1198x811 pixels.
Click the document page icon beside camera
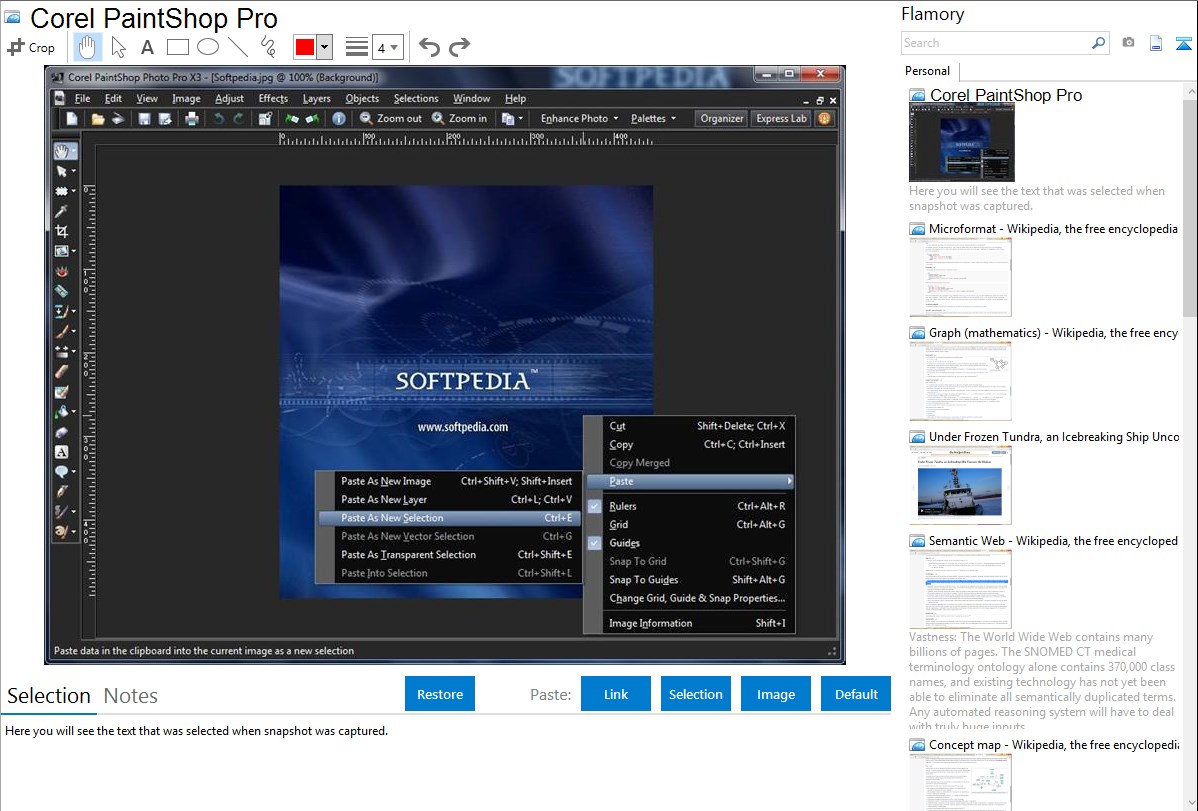pyautogui.click(x=1156, y=43)
